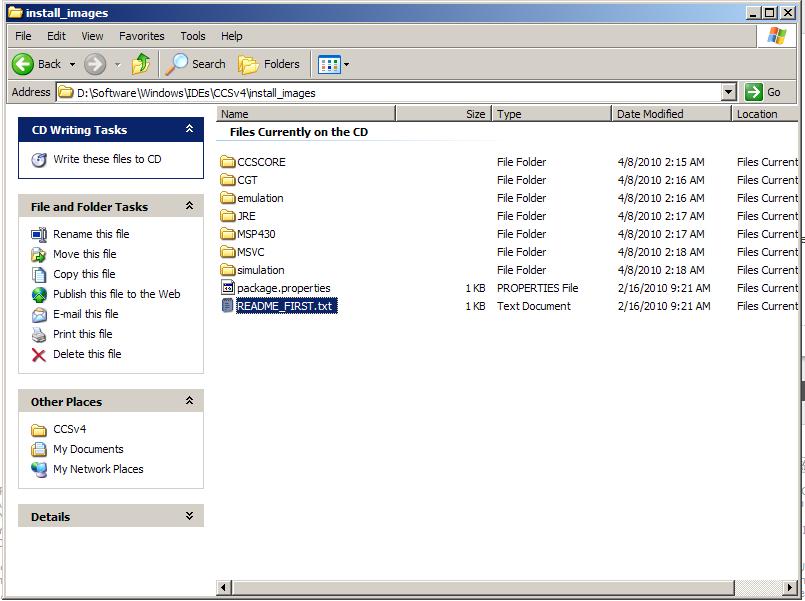This screenshot has width=805, height=601.
Task: Select the README_FIRST.txt file icon
Action: coord(227,306)
